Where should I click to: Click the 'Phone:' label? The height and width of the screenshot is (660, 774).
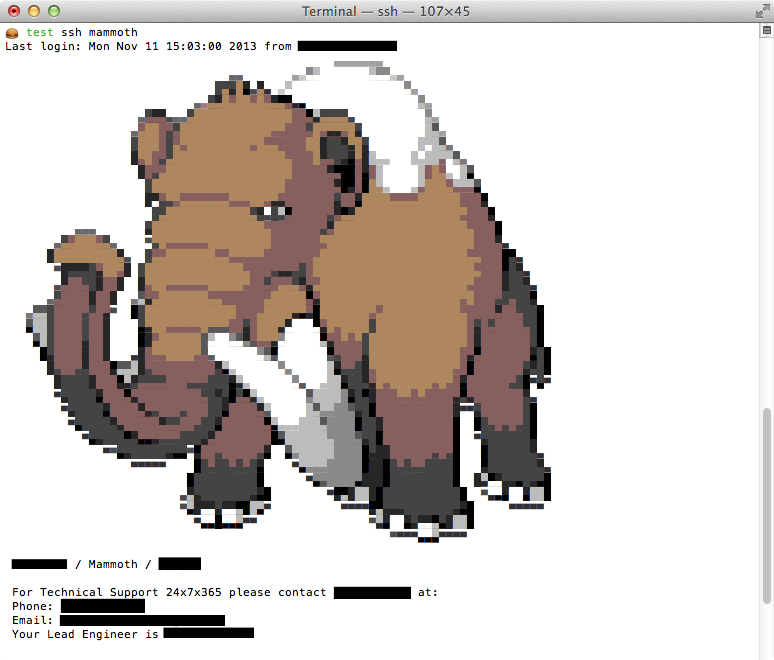pyautogui.click(x=32, y=606)
